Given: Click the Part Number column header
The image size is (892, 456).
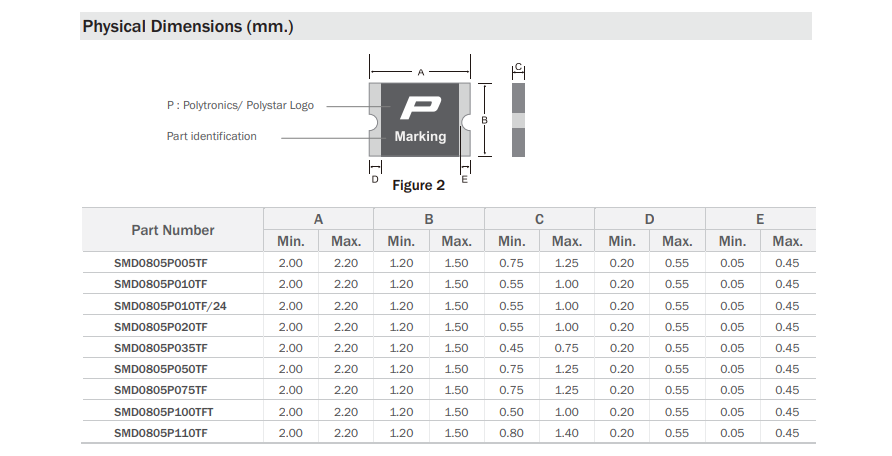Looking at the screenshot, I should pos(173,230).
